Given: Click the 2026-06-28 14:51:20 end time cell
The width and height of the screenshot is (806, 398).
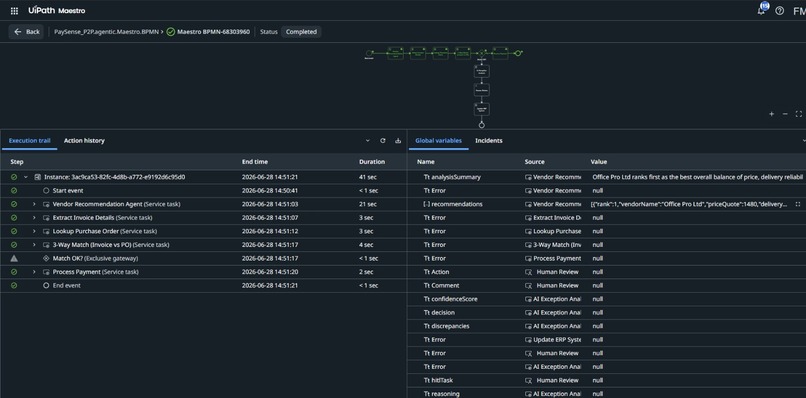Looking at the screenshot, I should tap(270, 272).
